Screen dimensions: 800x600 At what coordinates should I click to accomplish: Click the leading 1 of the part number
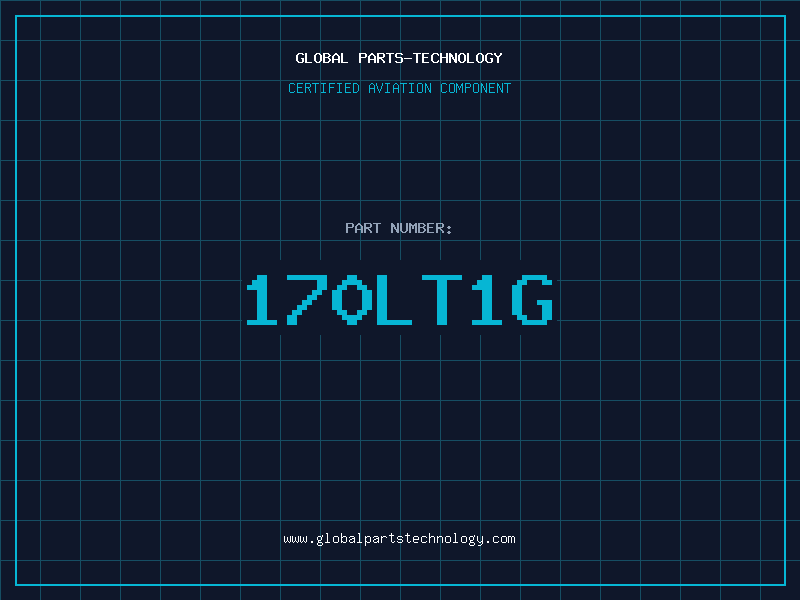262,299
